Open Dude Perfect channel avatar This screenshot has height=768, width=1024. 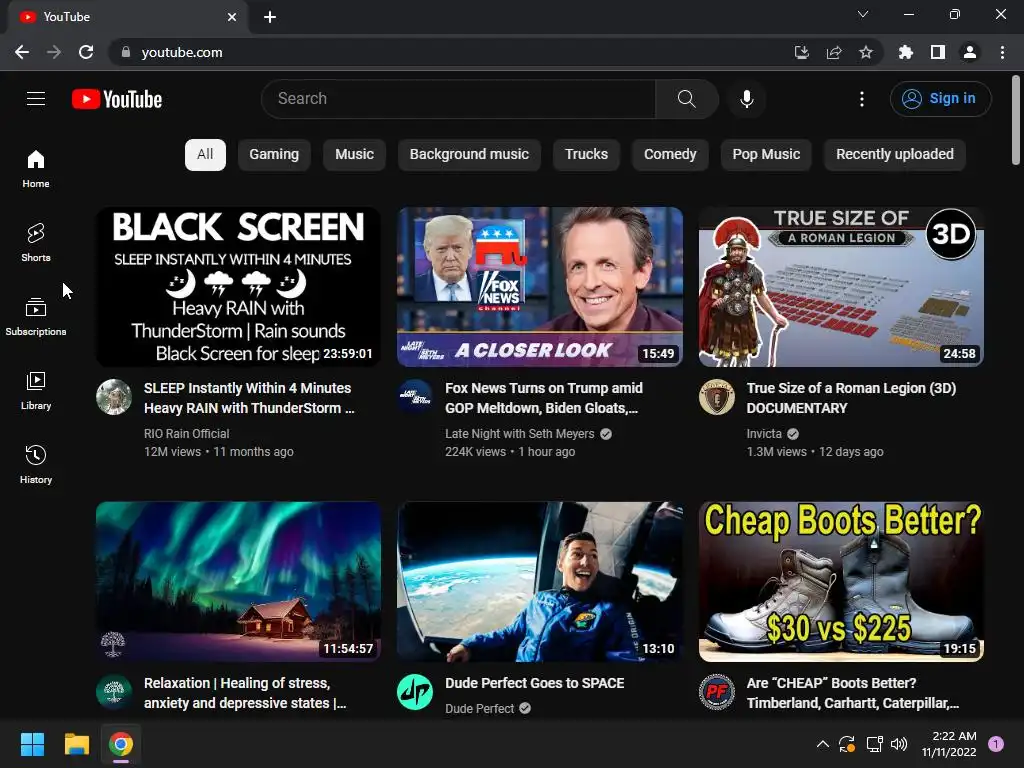pyautogui.click(x=415, y=692)
